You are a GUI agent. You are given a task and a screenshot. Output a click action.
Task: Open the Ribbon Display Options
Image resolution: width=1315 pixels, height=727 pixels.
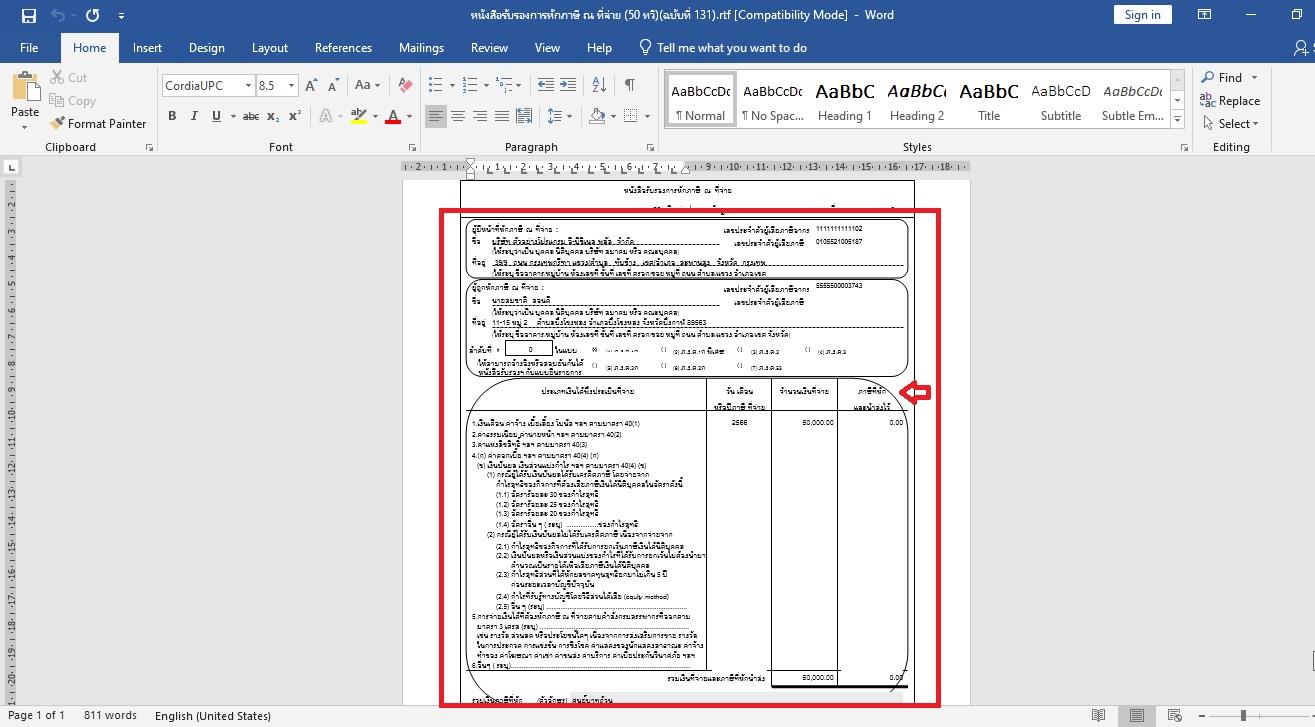[1206, 15]
